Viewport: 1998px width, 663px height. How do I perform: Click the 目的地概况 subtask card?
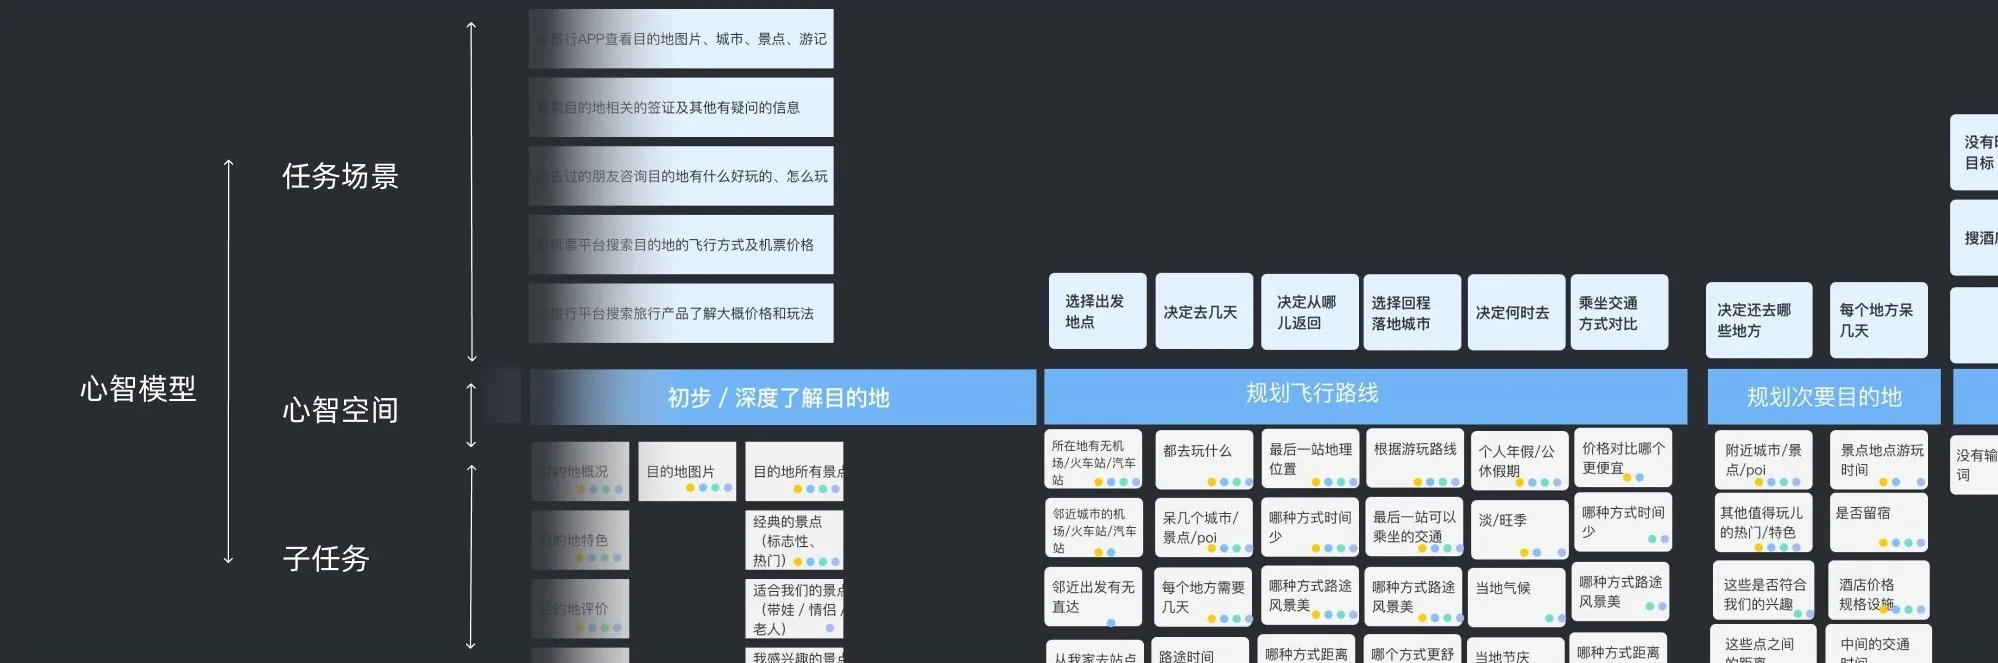tap(580, 471)
